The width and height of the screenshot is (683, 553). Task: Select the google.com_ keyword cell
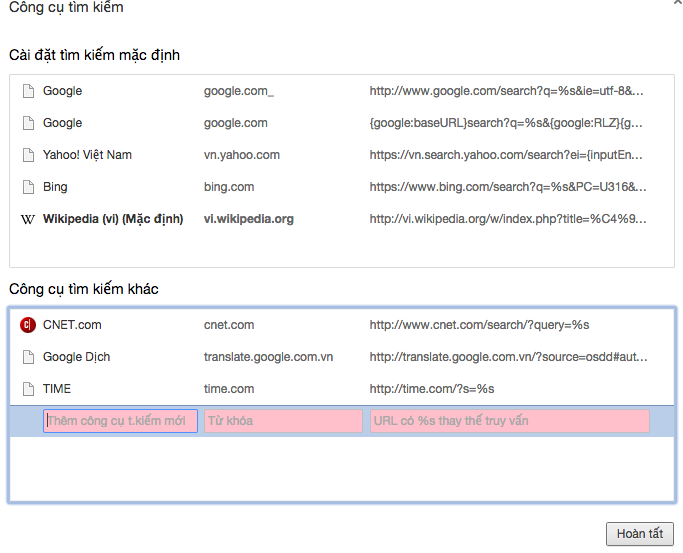238,91
